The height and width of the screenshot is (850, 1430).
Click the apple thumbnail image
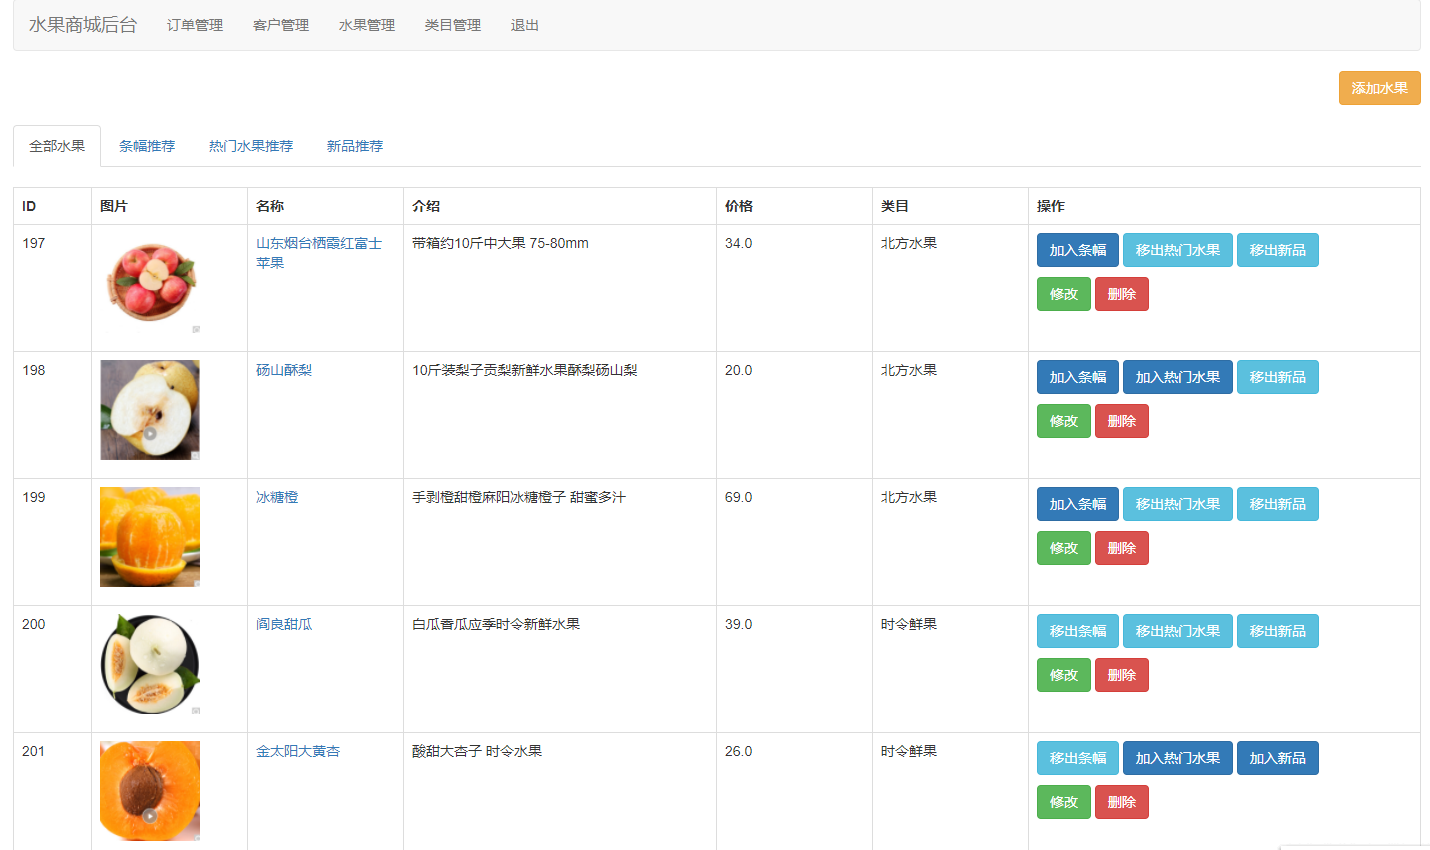[150, 283]
